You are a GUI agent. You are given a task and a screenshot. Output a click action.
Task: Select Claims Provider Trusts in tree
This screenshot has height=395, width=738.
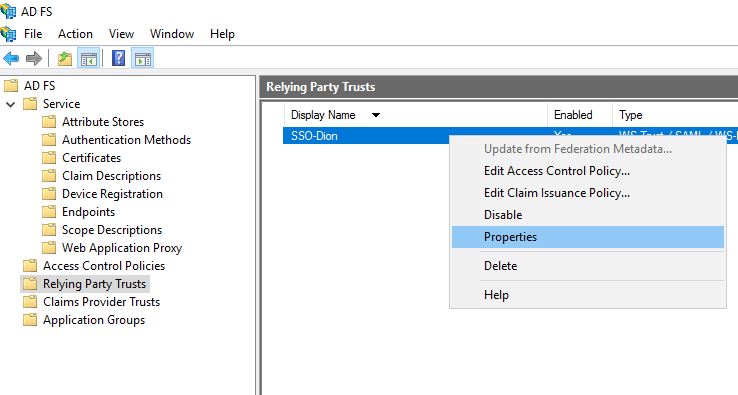pyautogui.click(x=101, y=302)
